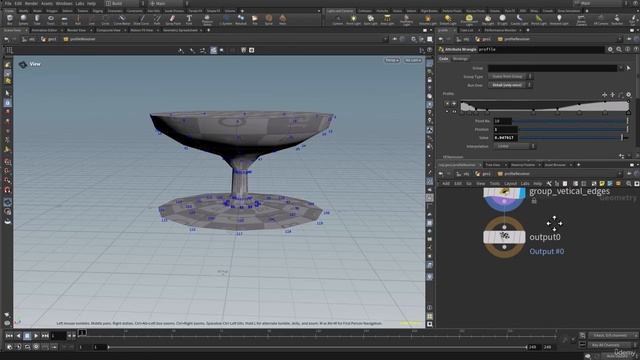Select the Box shelf tool
Screen dimensions: 640x360
click(9, 19)
